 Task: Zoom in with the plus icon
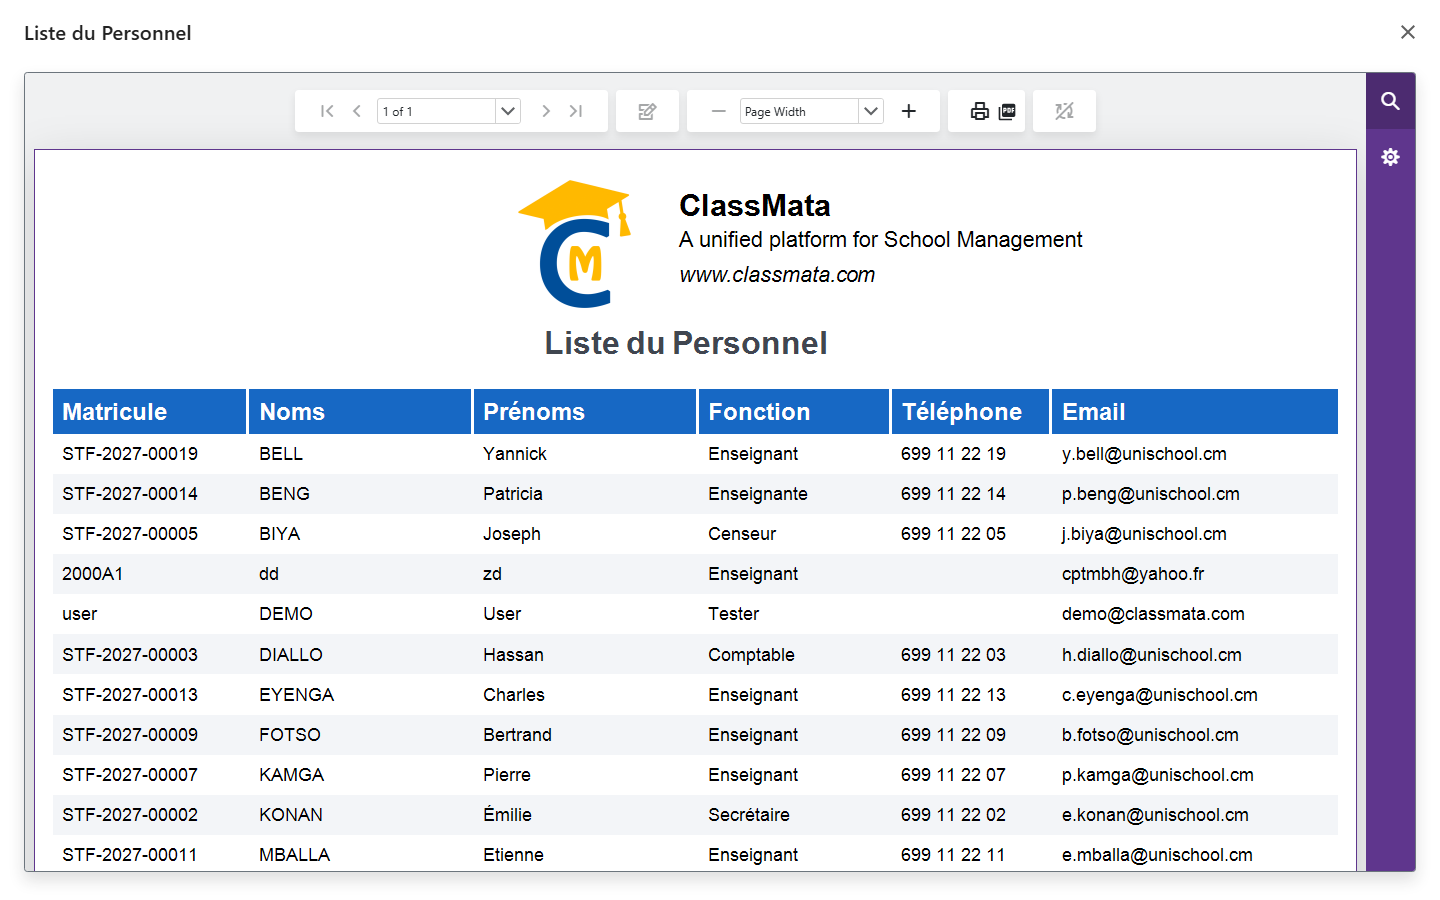909,111
